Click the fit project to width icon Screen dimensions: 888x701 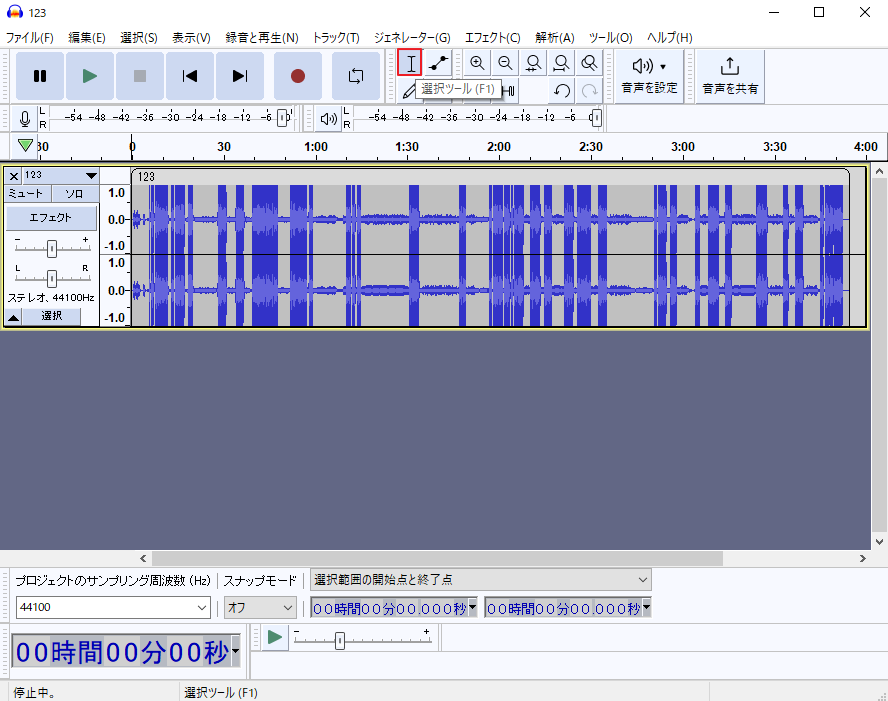(x=561, y=62)
